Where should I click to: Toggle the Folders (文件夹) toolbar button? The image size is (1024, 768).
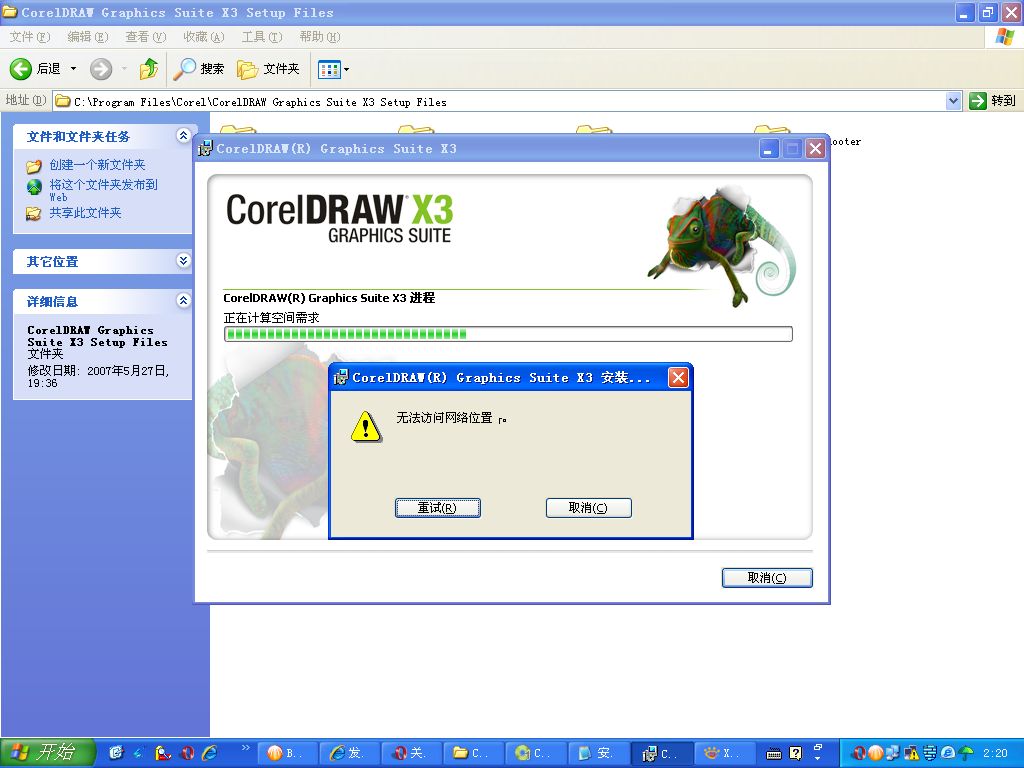click(x=268, y=69)
